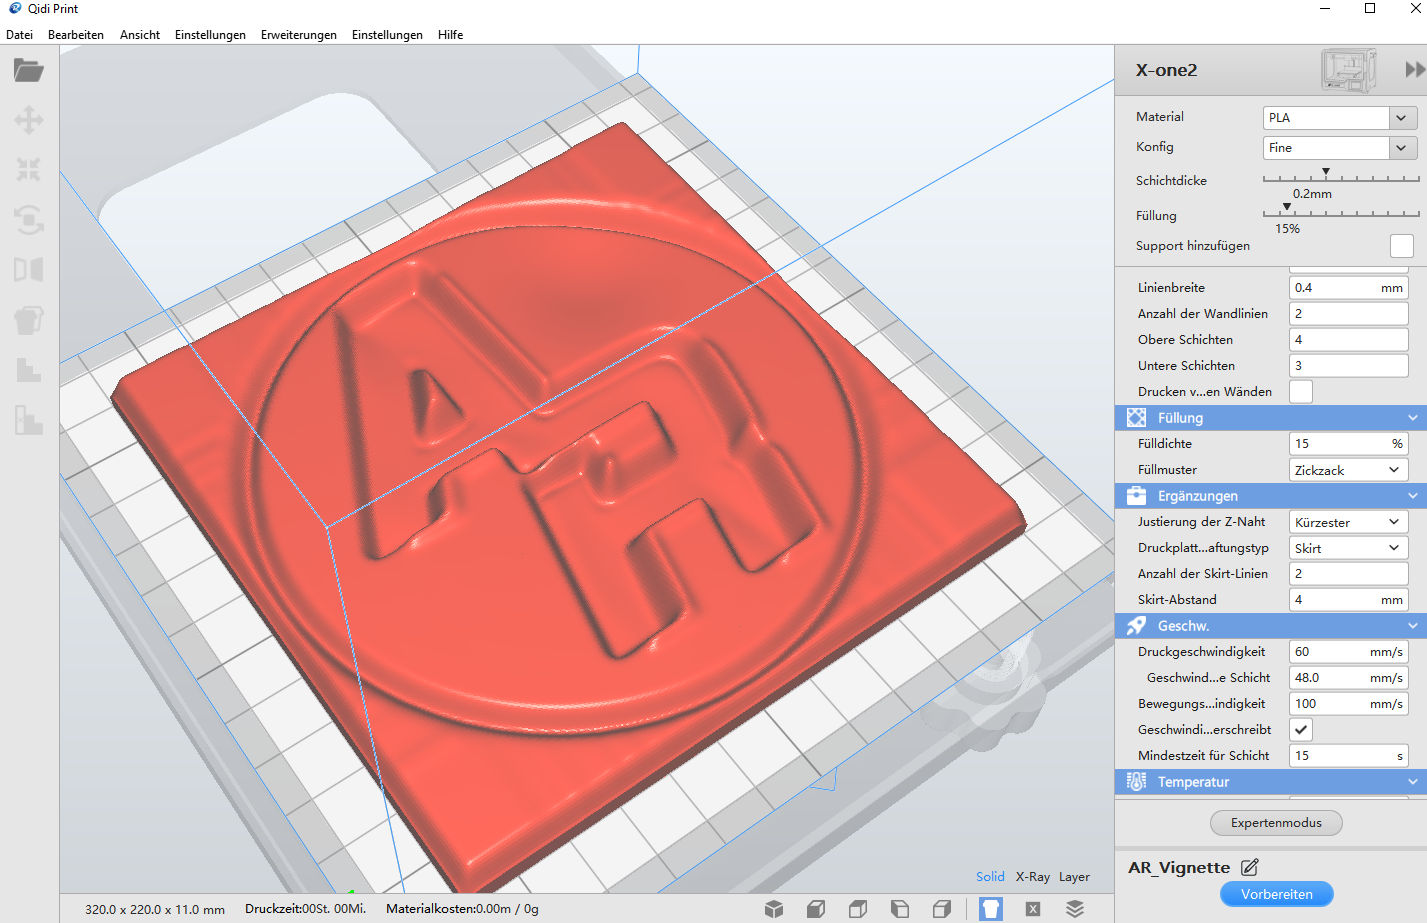Image resolution: width=1427 pixels, height=923 pixels.
Task: Click the X-one2 printer thumbnail icon
Action: 1349,70
